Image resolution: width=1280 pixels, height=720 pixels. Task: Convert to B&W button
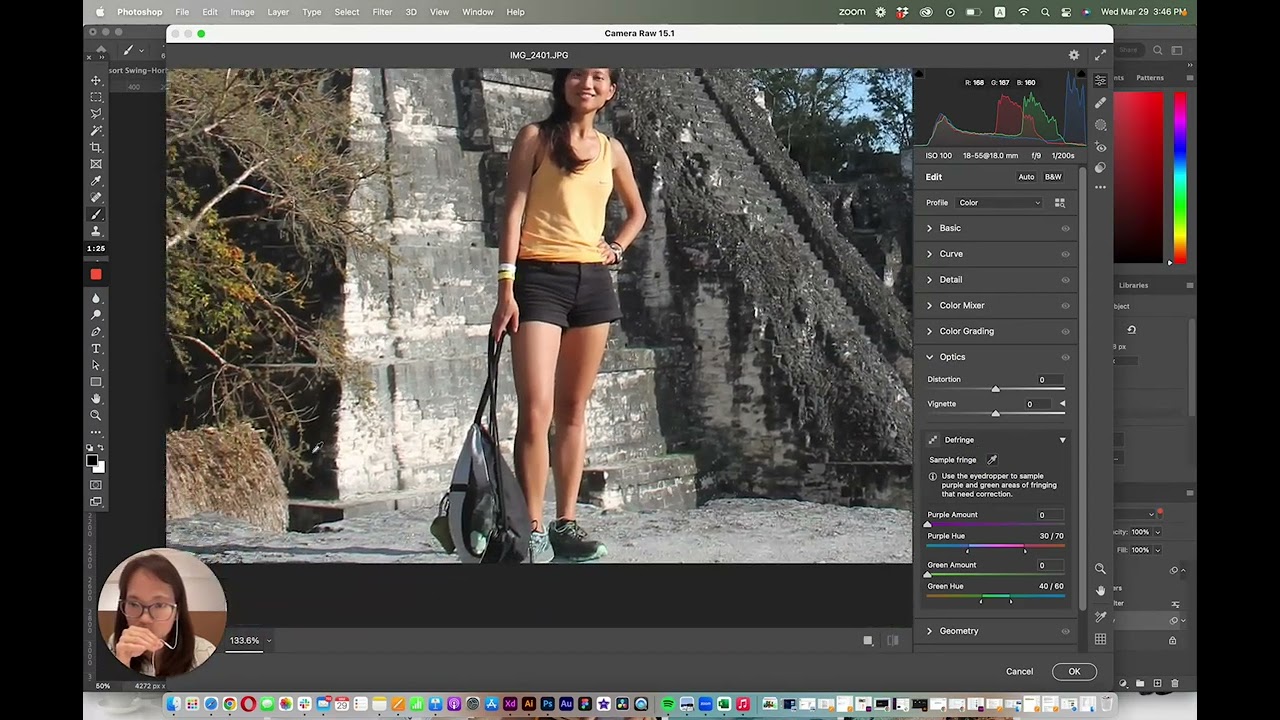click(1053, 177)
